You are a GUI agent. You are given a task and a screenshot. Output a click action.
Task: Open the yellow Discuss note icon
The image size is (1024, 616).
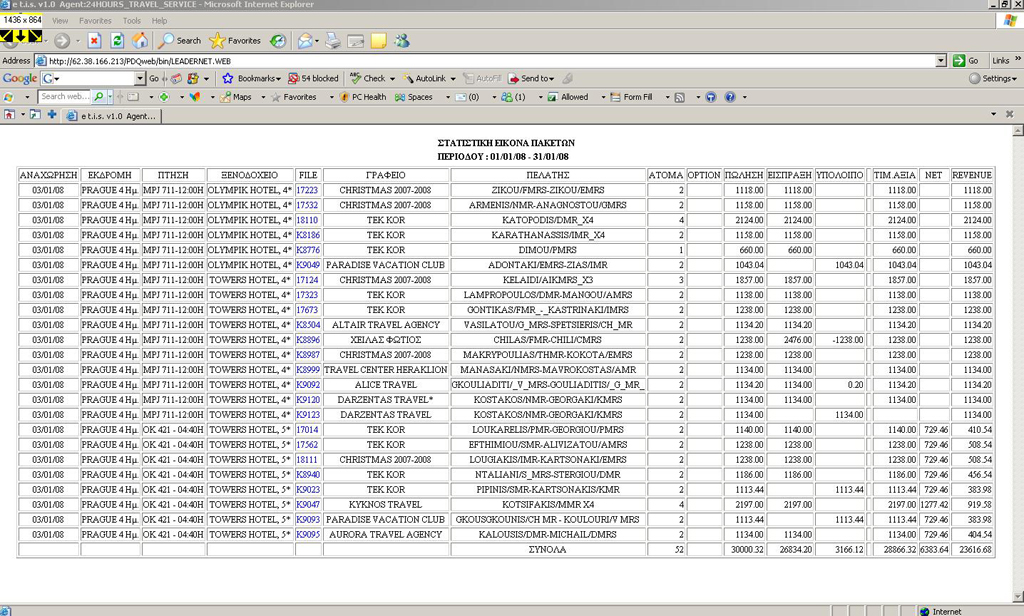(379, 41)
